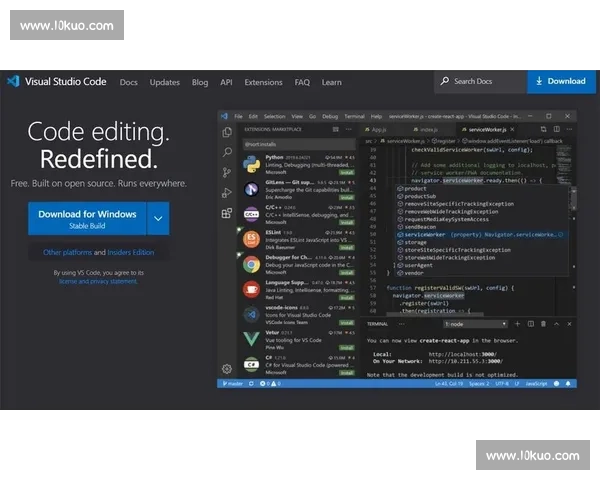Click the master branch status bar item
Image resolution: width=600 pixels, height=480 pixels.
(233, 384)
